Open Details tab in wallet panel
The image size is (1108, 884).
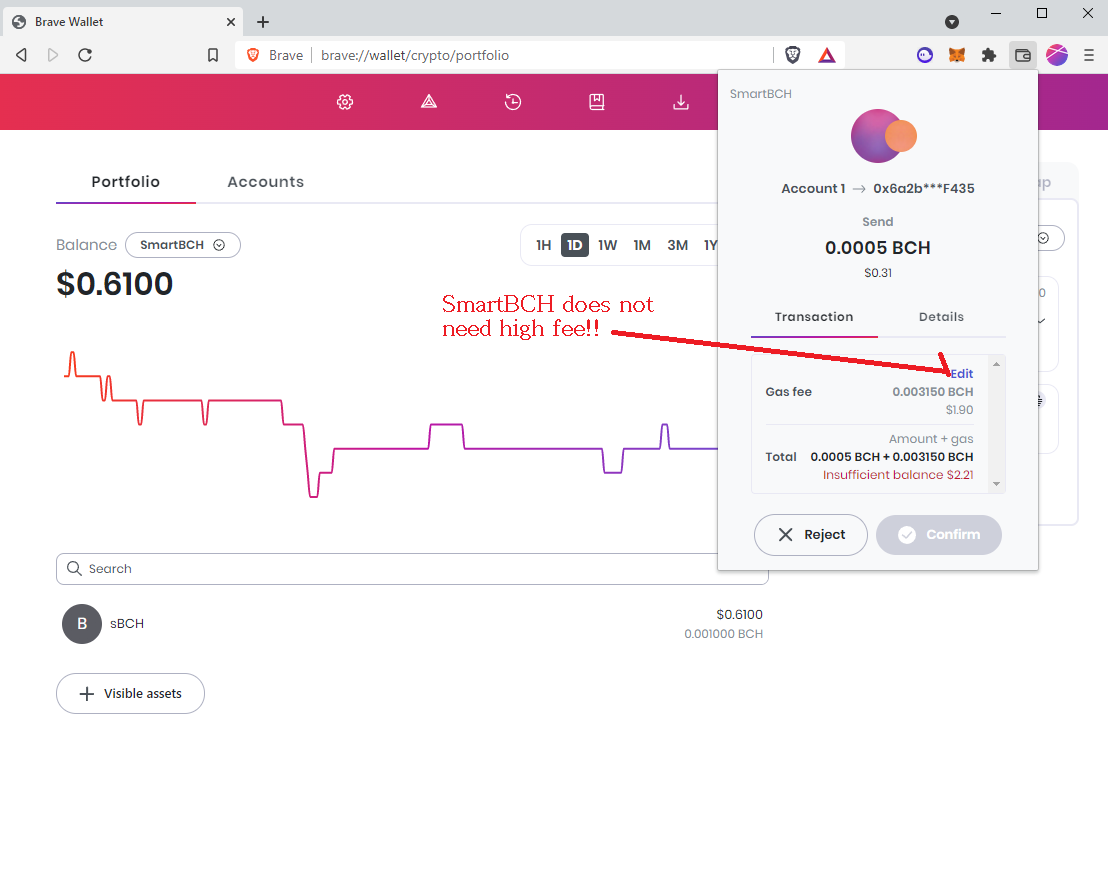pos(941,317)
